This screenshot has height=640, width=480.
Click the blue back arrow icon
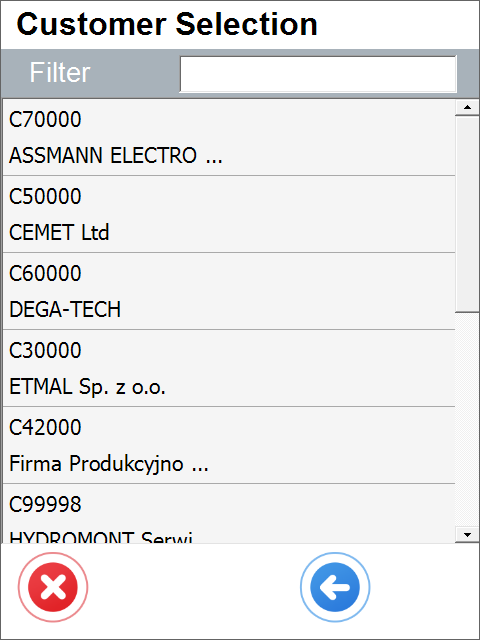click(x=335, y=587)
